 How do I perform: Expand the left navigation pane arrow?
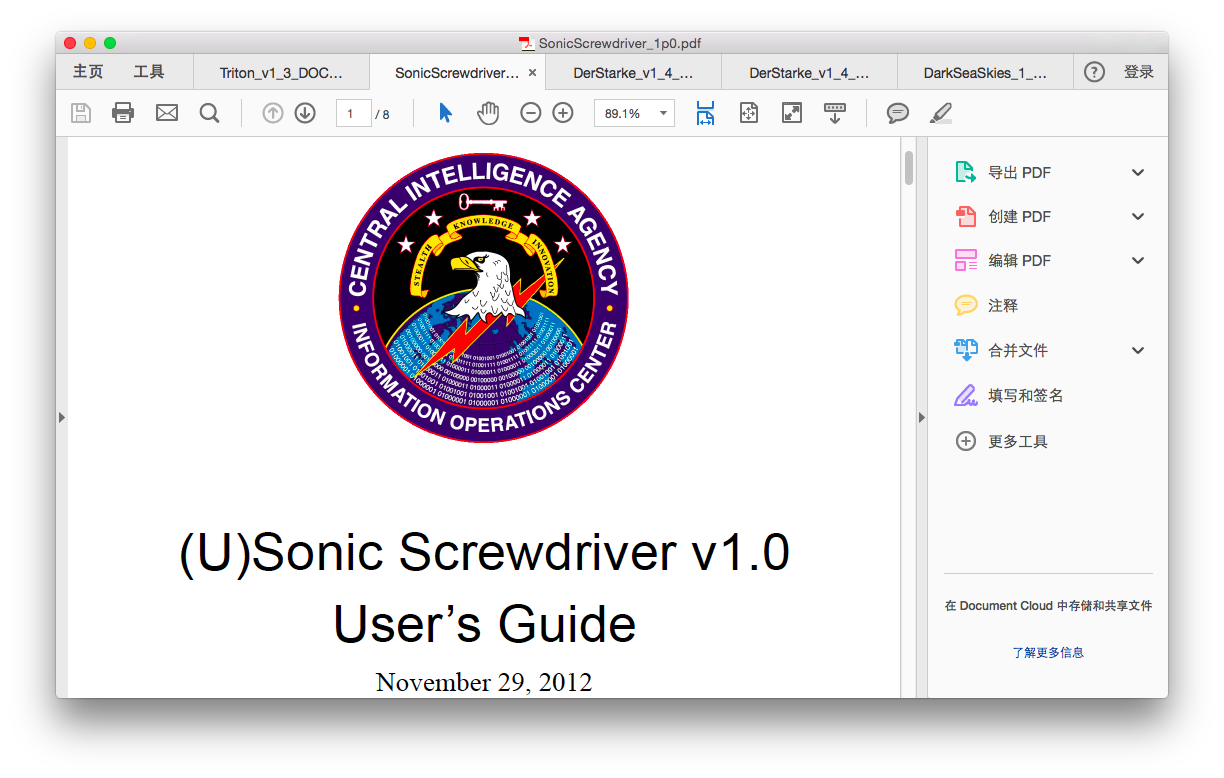tap(62, 417)
